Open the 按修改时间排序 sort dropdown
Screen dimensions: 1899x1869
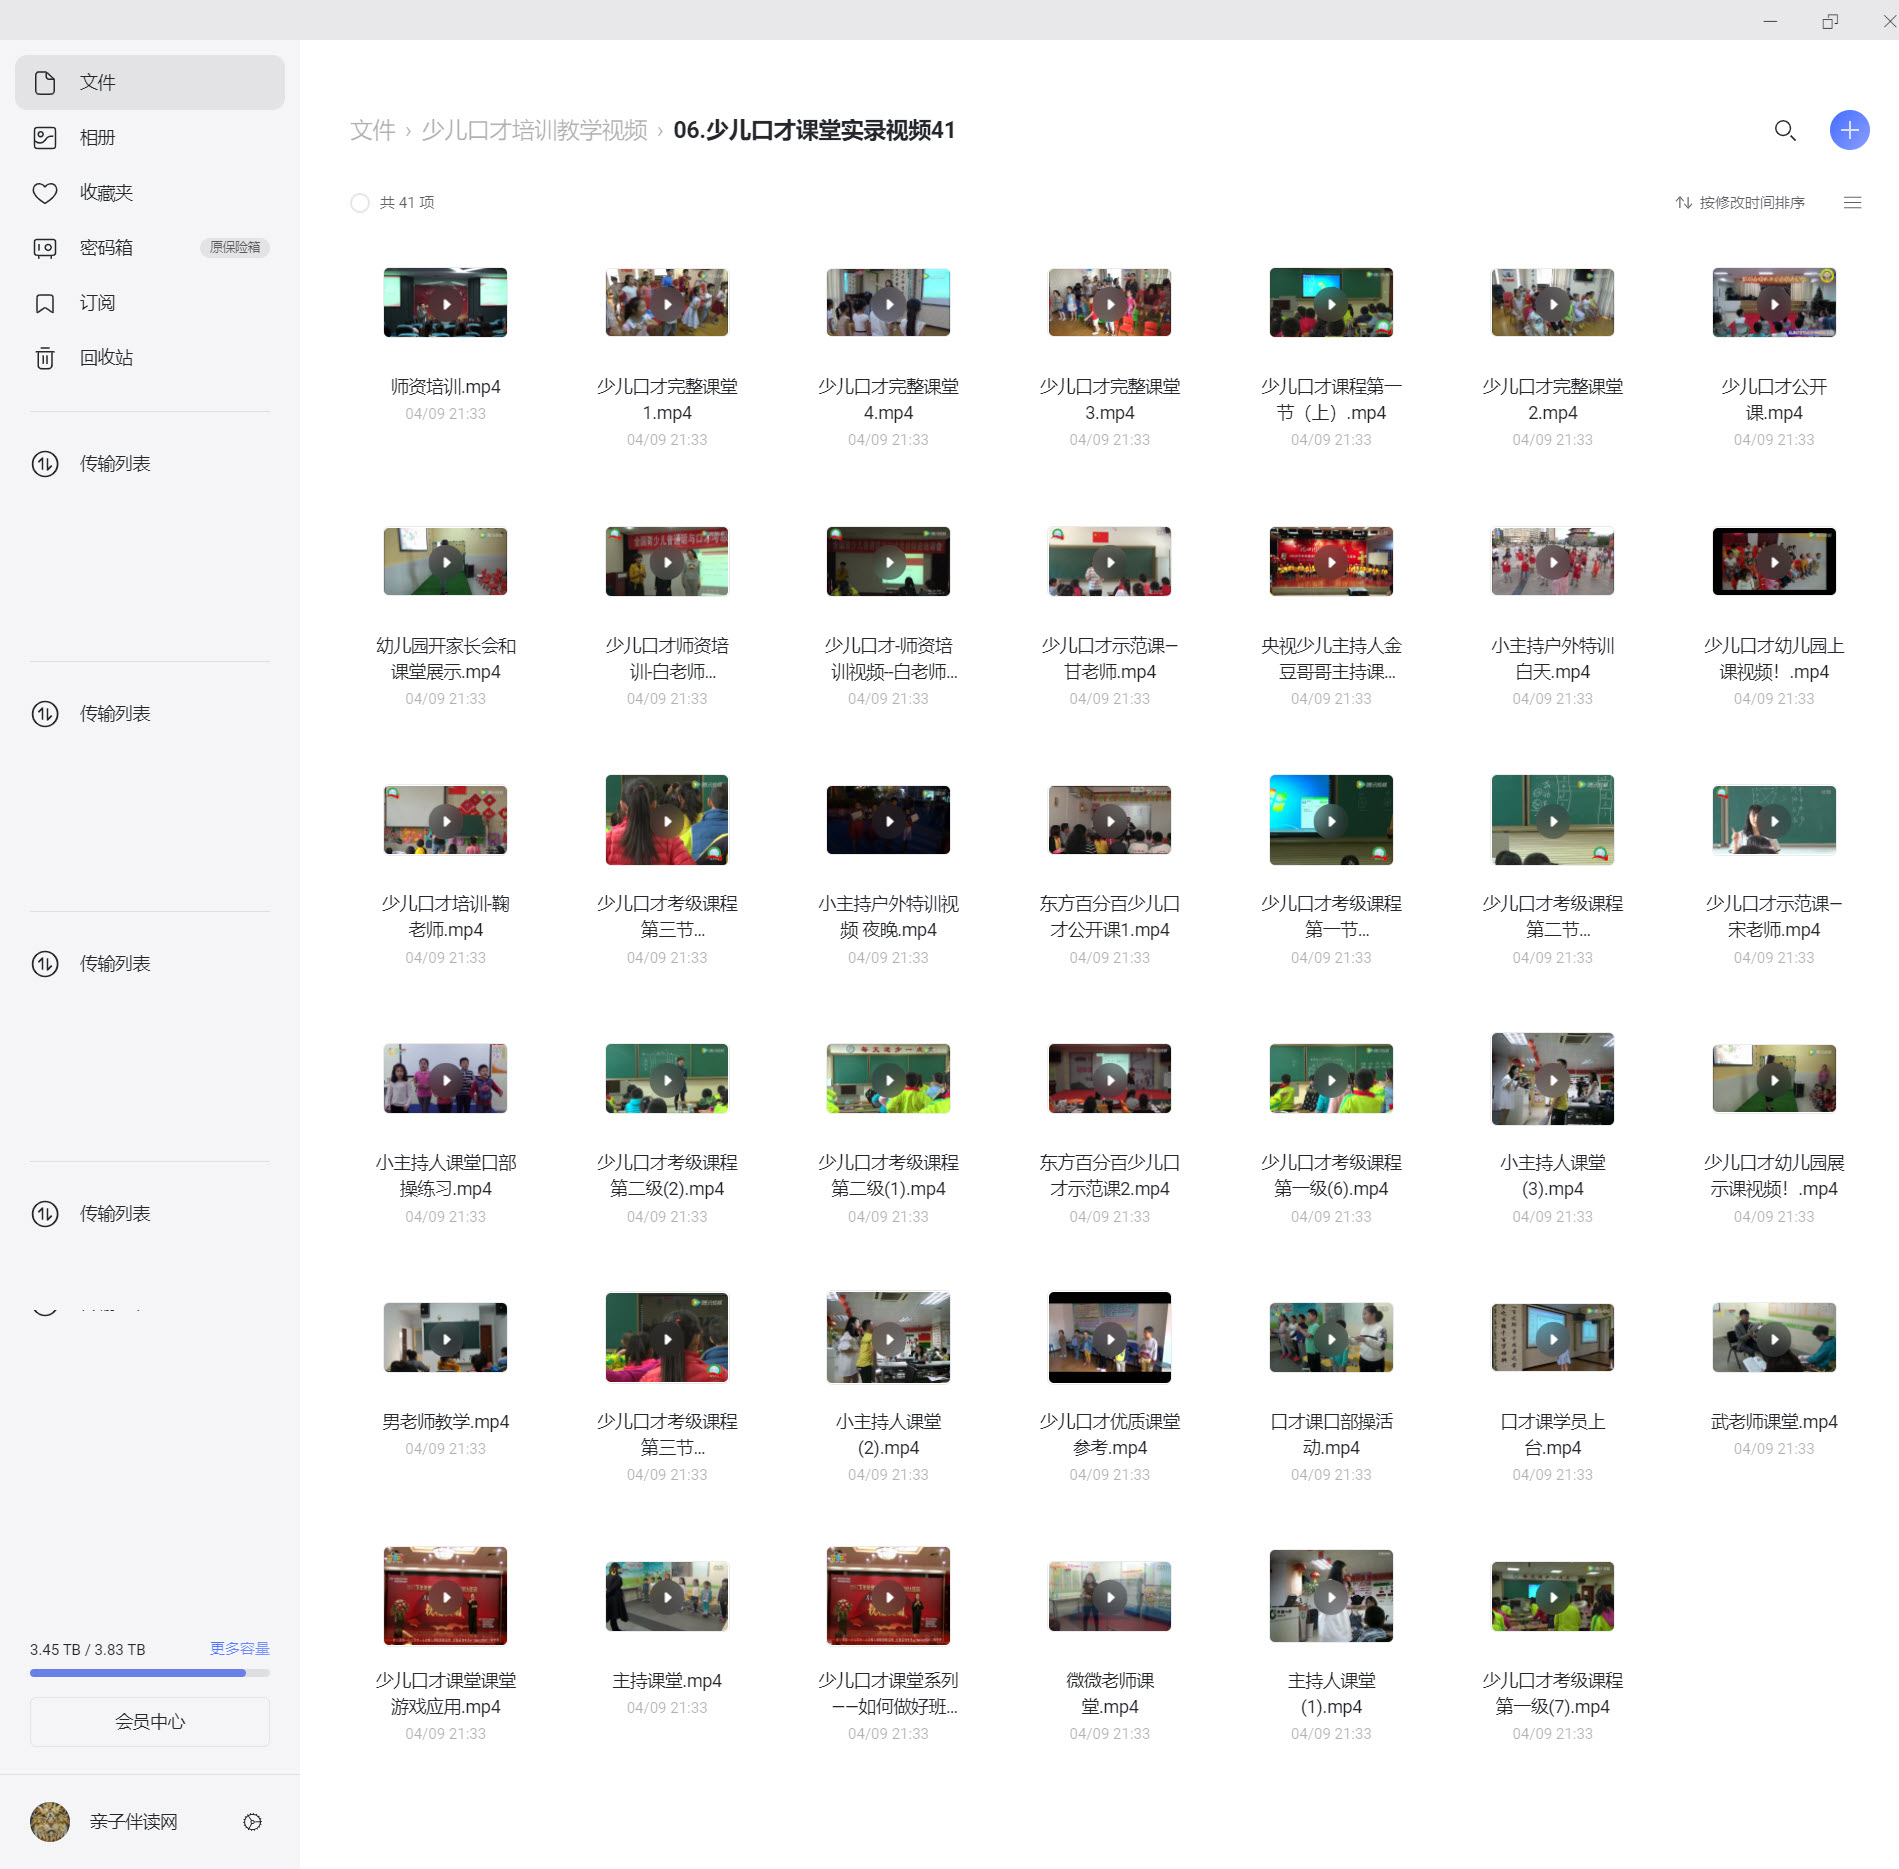[1741, 203]
